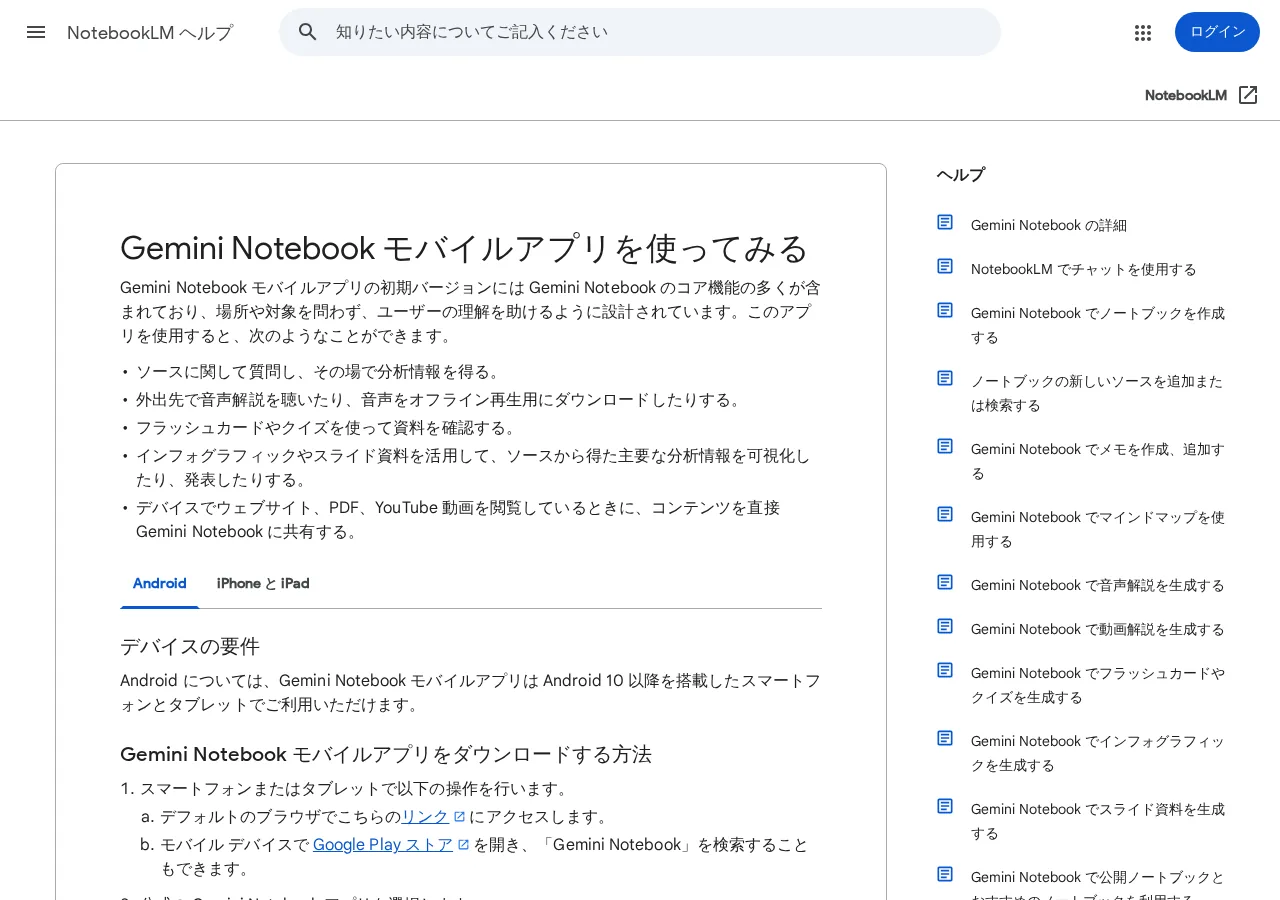Click the page title Gemini Notebook モバイルアプリを使ってみる

pyautogui.click(x=464, y=248)
